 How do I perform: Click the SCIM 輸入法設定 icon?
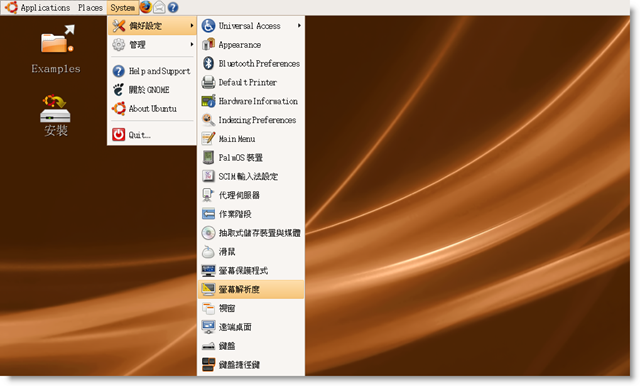pyautogui.click(x=208, y=176)
